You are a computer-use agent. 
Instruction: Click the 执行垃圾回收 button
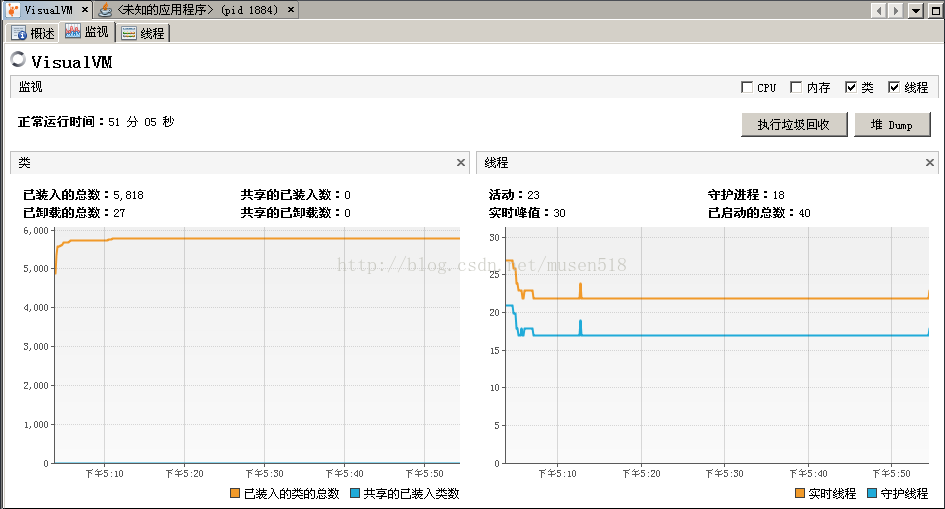click(x=794, y=125)
